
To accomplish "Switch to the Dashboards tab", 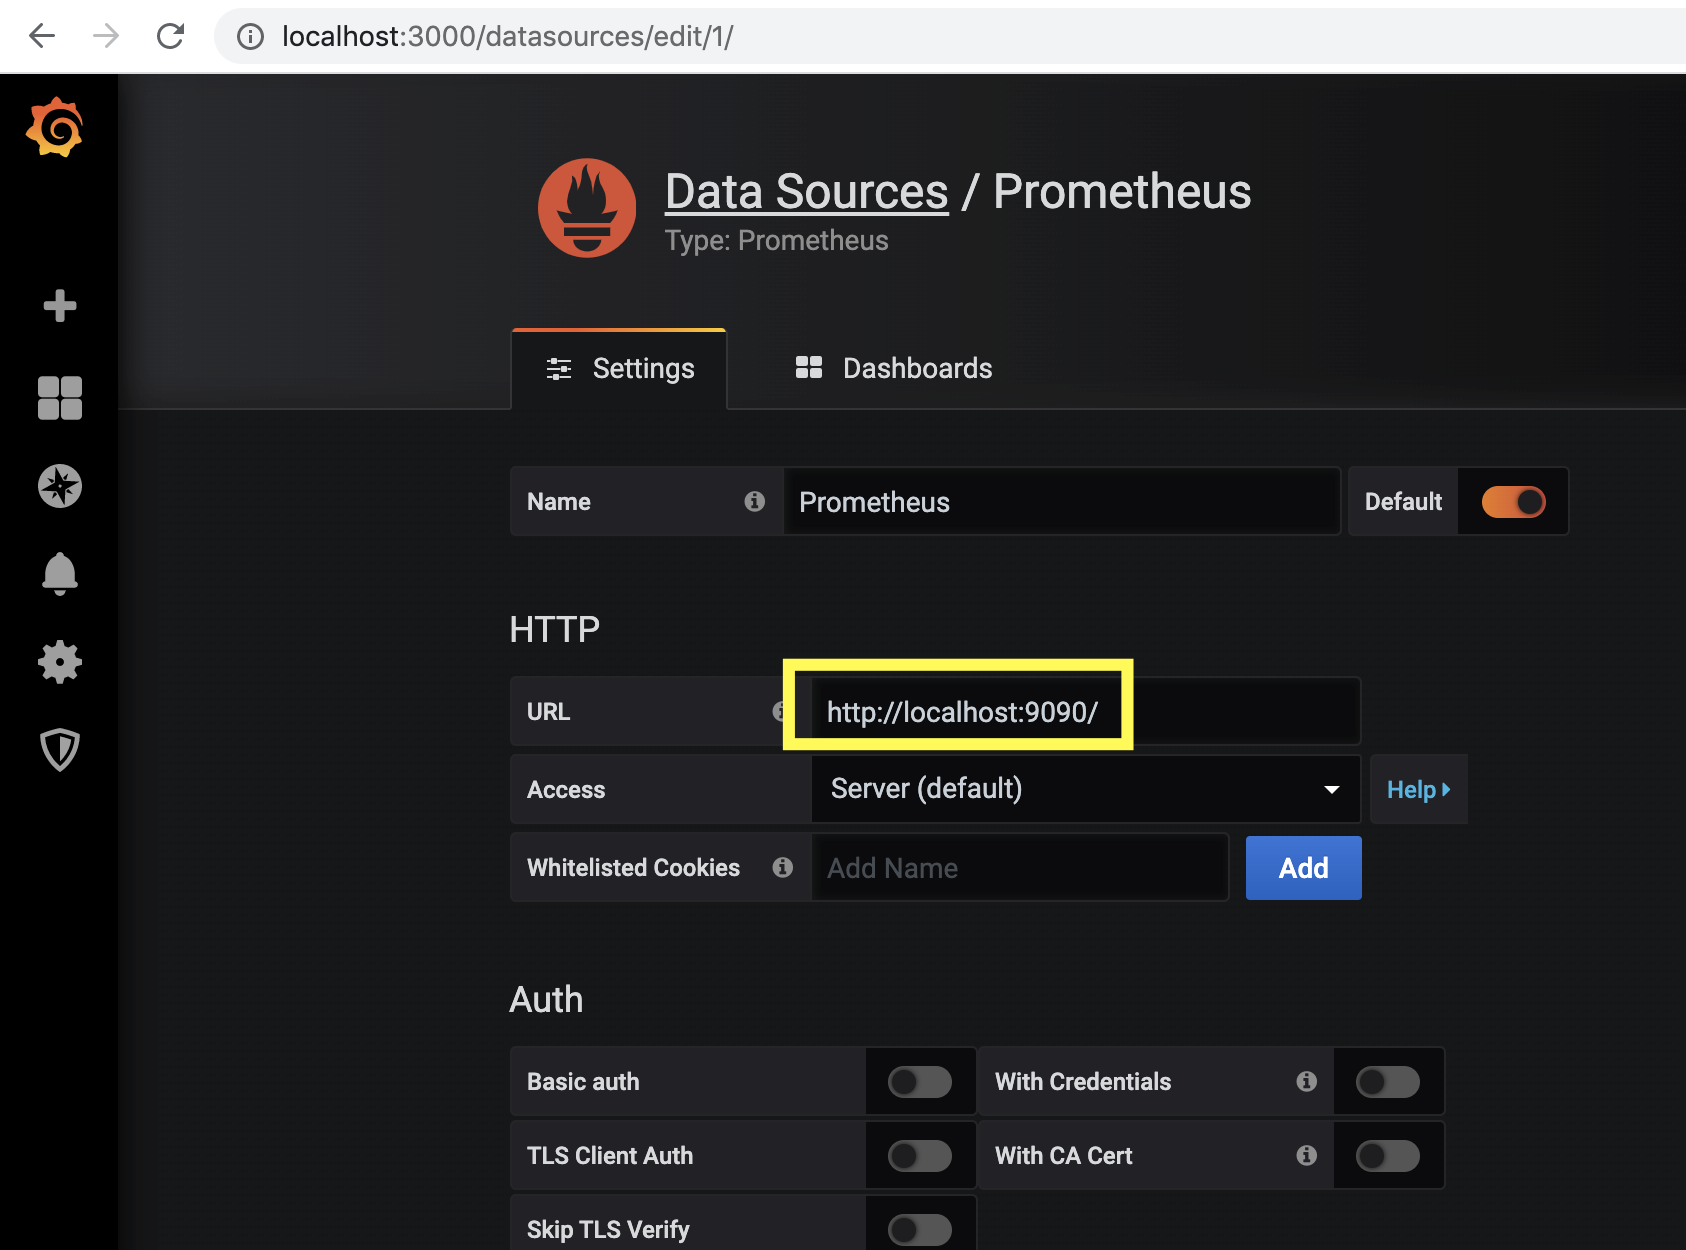I will 893,369.
